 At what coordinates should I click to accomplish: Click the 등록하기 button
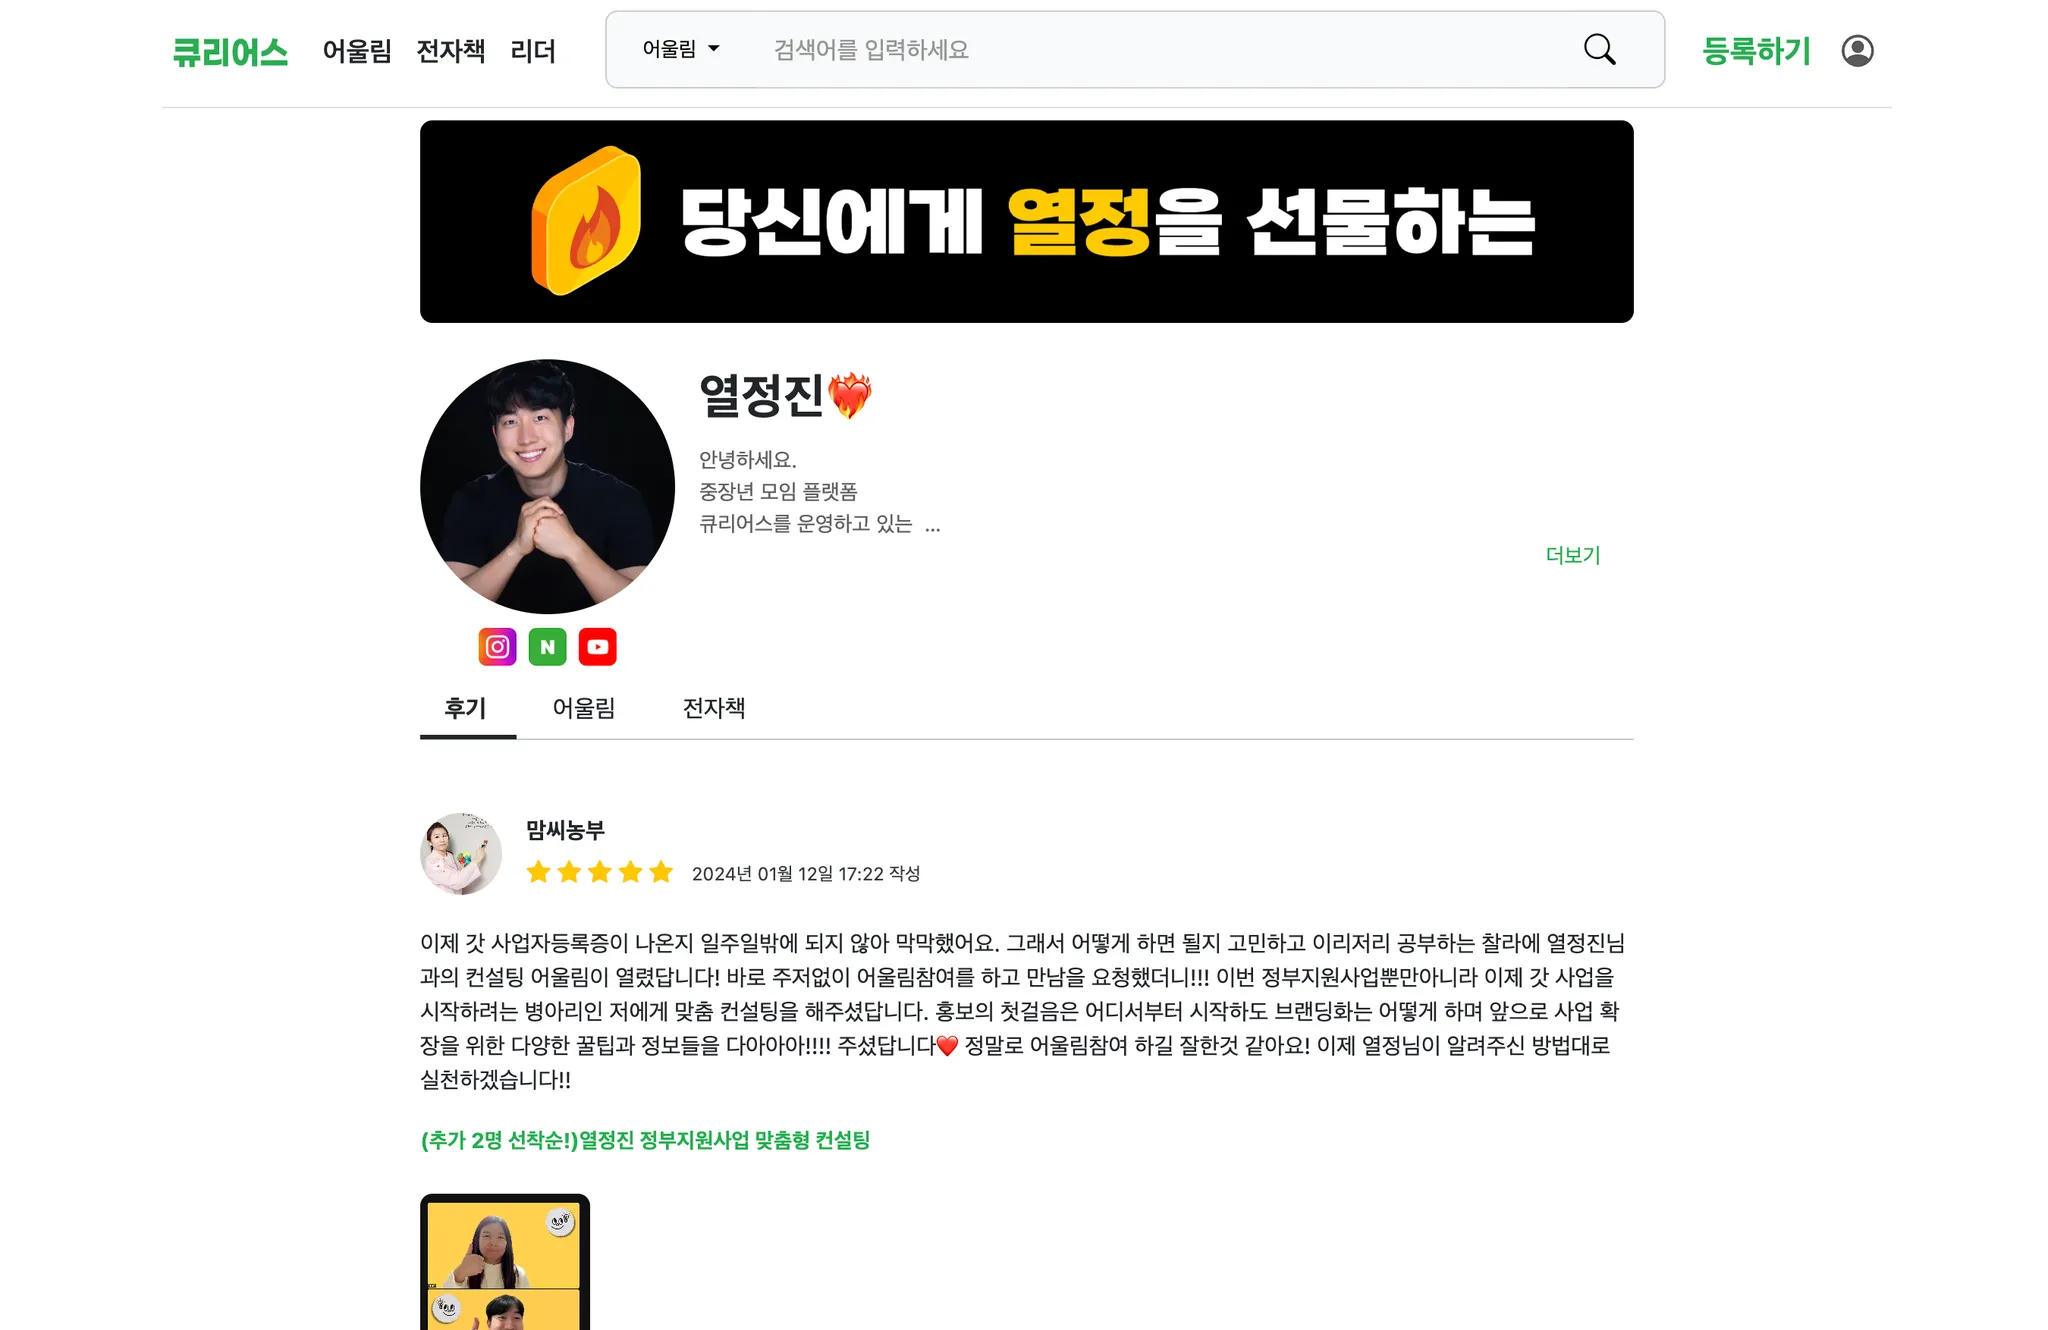coord(1756,51)
